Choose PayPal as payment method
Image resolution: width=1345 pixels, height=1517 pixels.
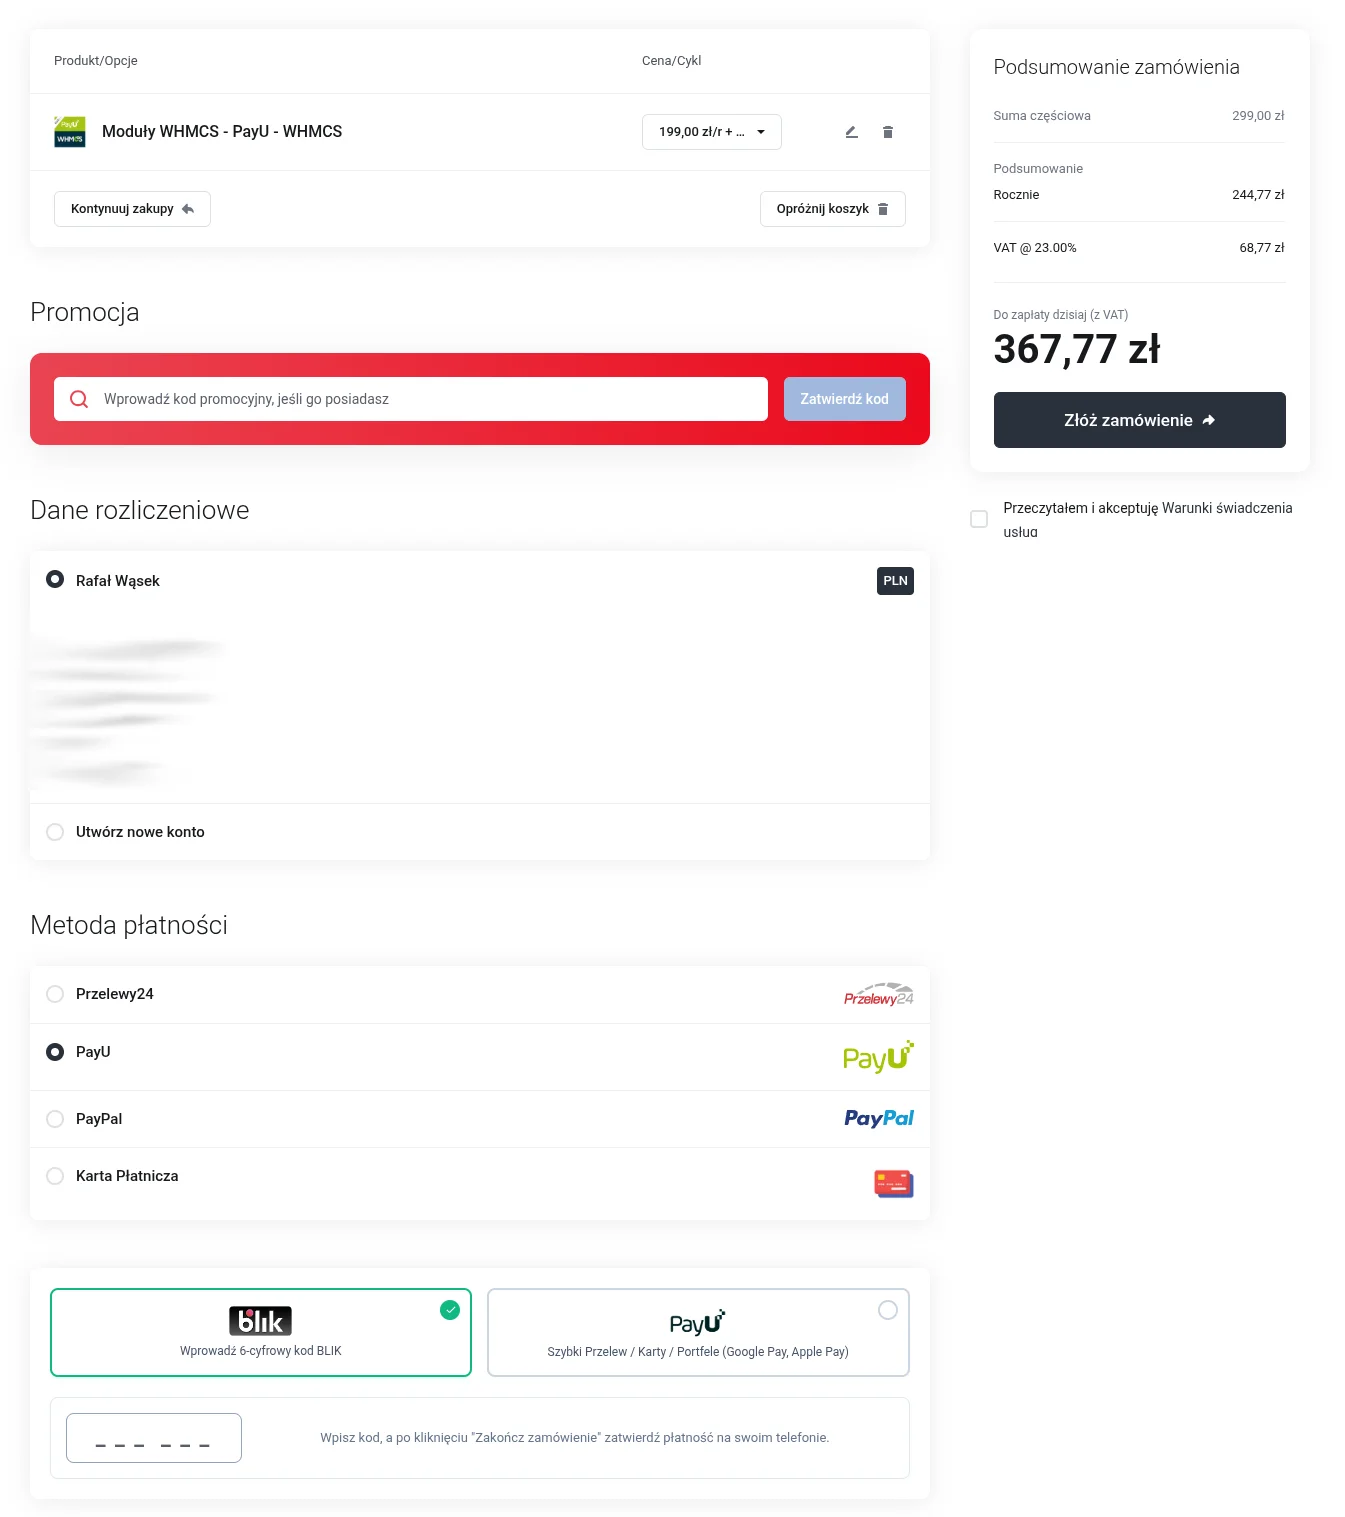point(56,1119)
